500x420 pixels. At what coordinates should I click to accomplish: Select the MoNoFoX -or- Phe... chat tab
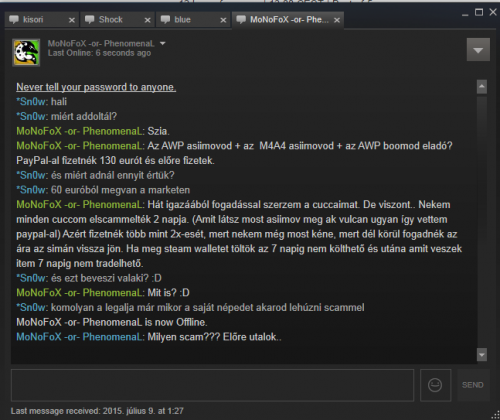click(x=288, y=20)
